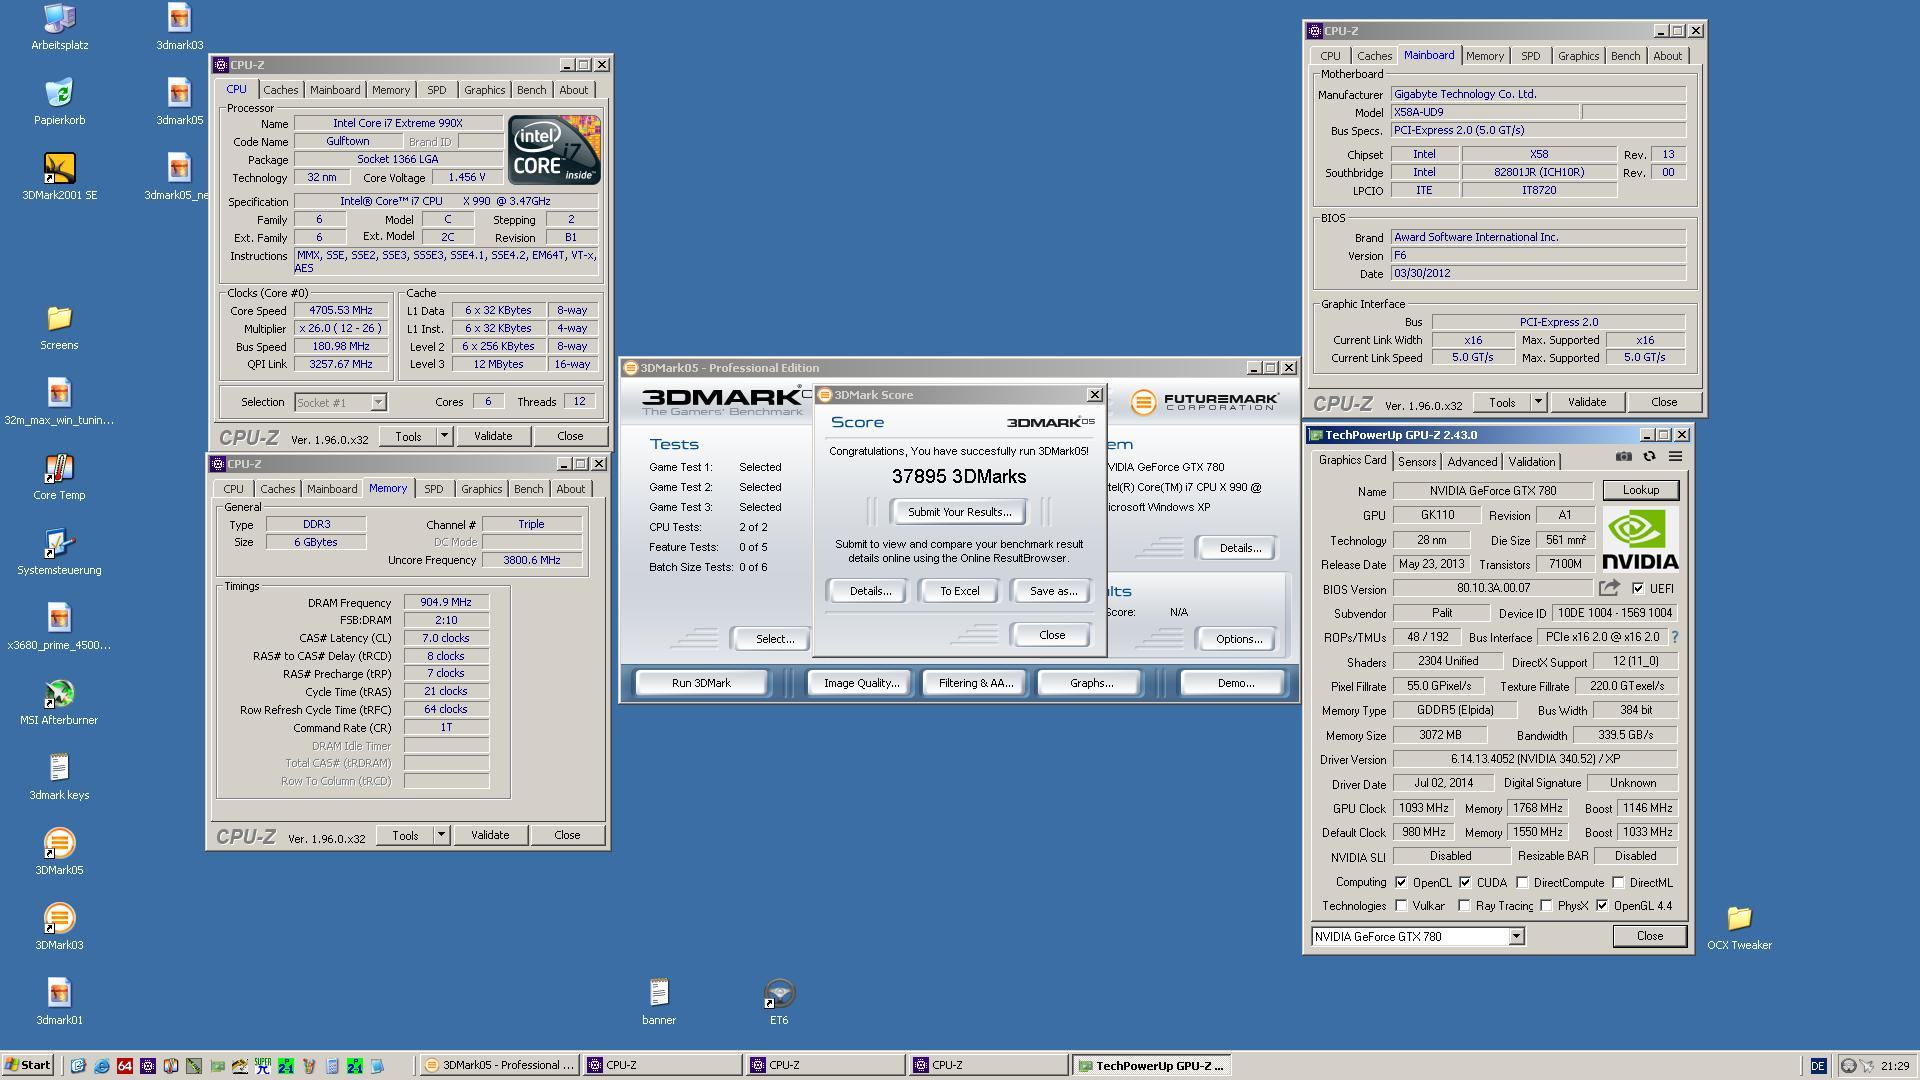Open the SPD tab in the Memory CPU-Z window
Image resolution: width=1920 pixels, height=1080 pixels.
[x=433, y=489]
